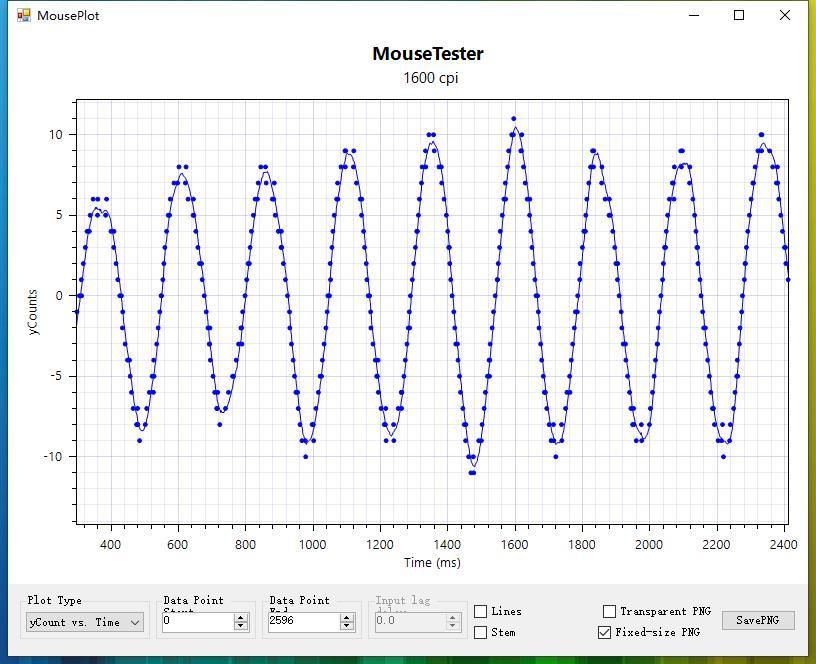Enable the Stem checkbox
Image resolution: width=816 pixels, height=664 pixels.
tap(480, 632)
